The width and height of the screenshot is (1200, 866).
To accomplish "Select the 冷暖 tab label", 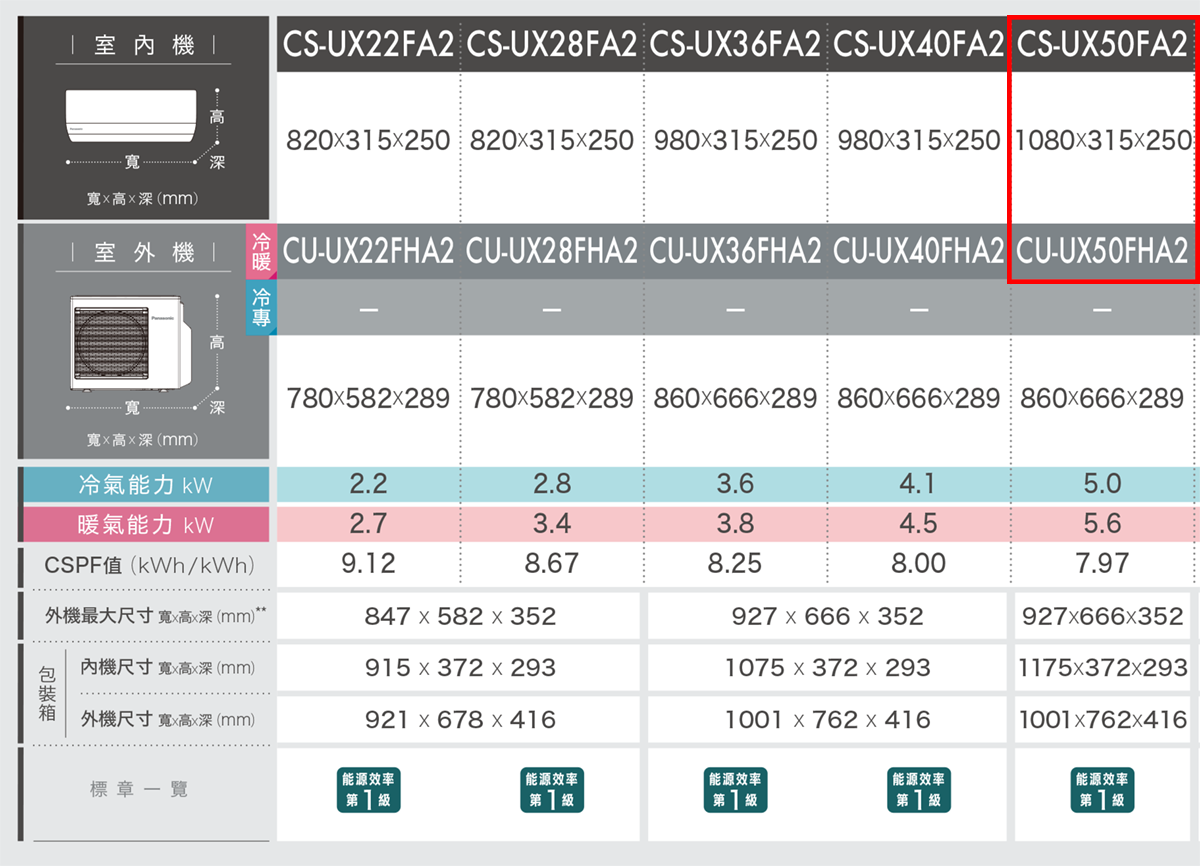I will coord(261,252).
